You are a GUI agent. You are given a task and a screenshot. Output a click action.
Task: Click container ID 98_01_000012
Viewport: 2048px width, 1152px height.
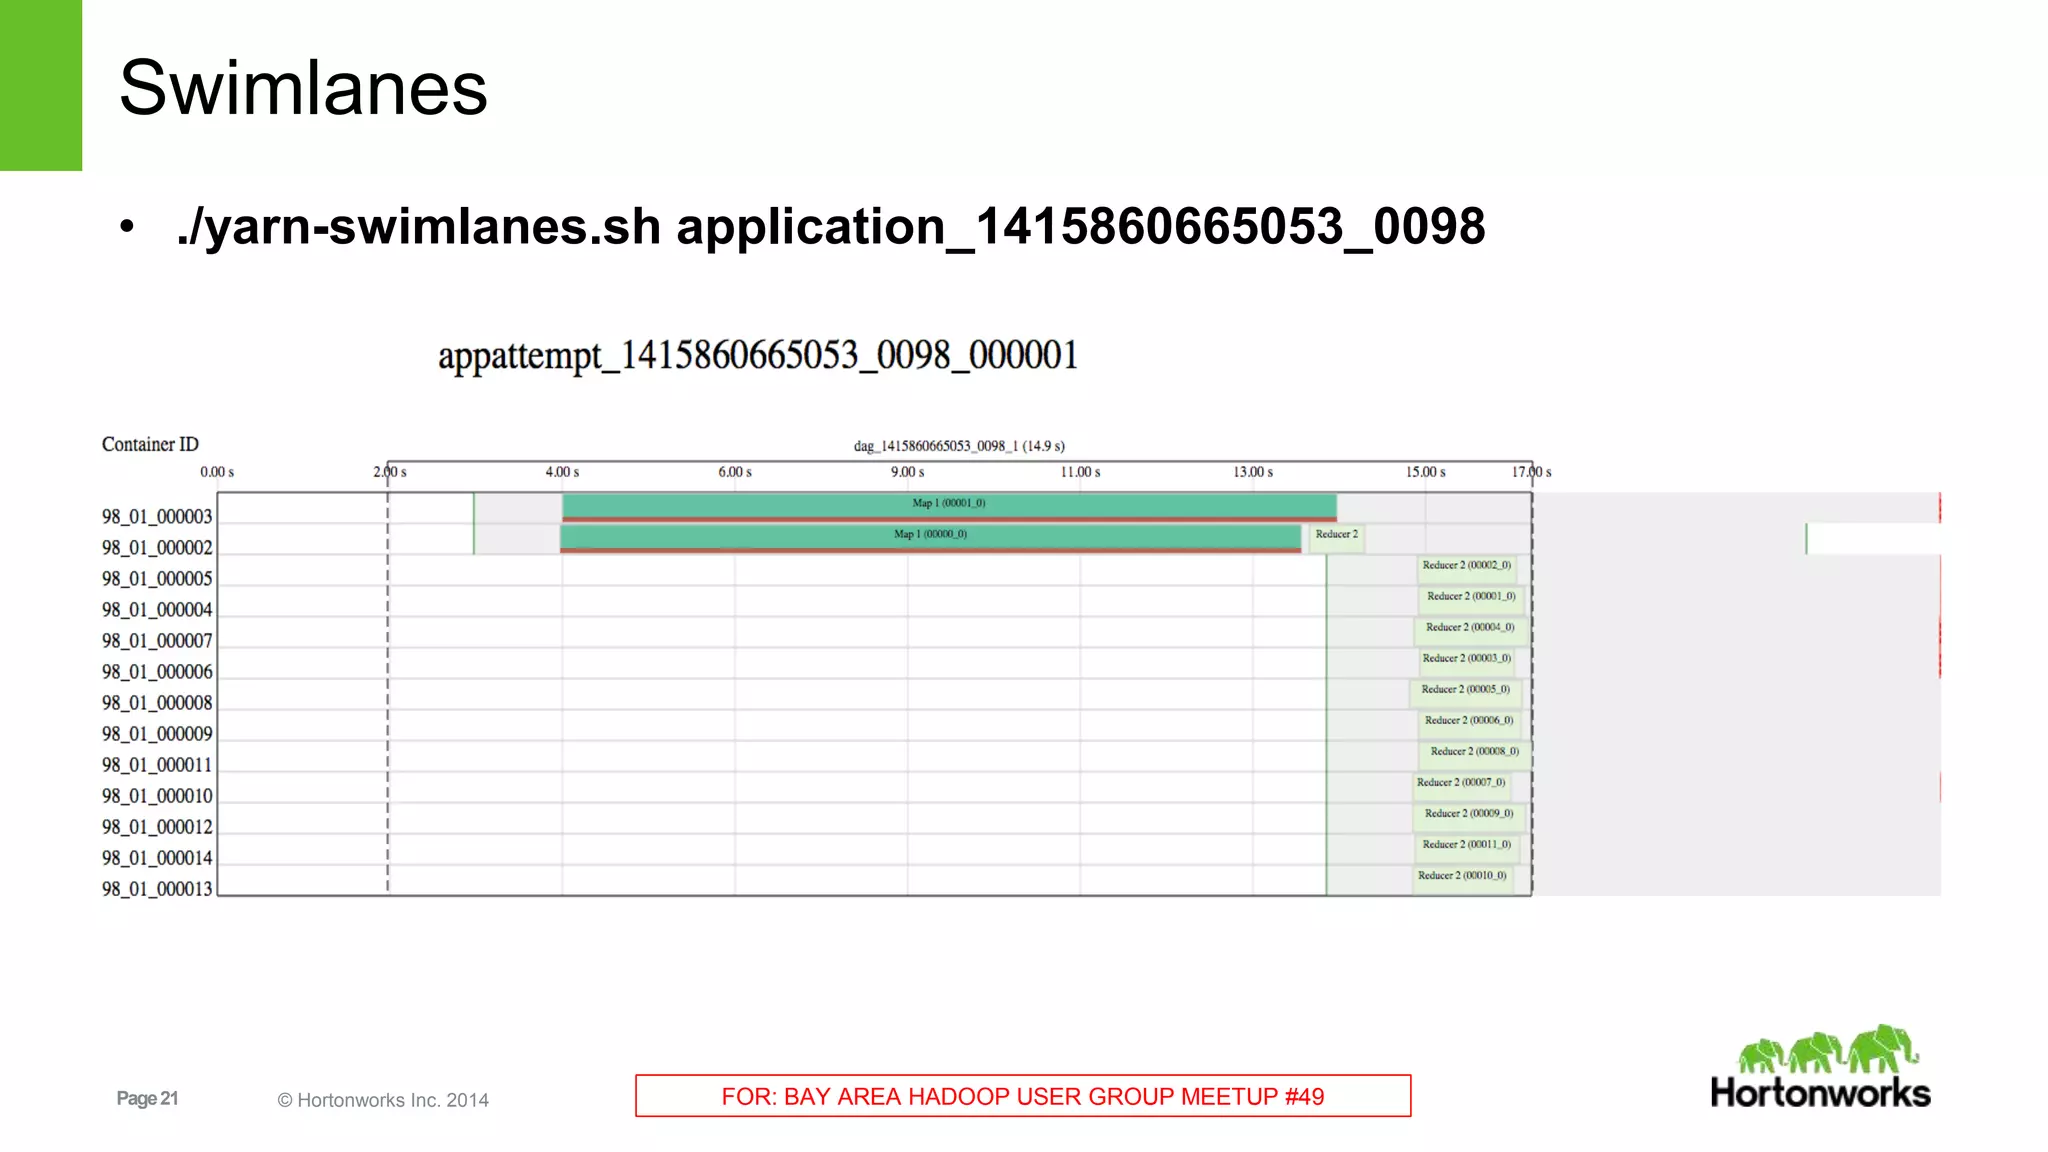point(157,827)
